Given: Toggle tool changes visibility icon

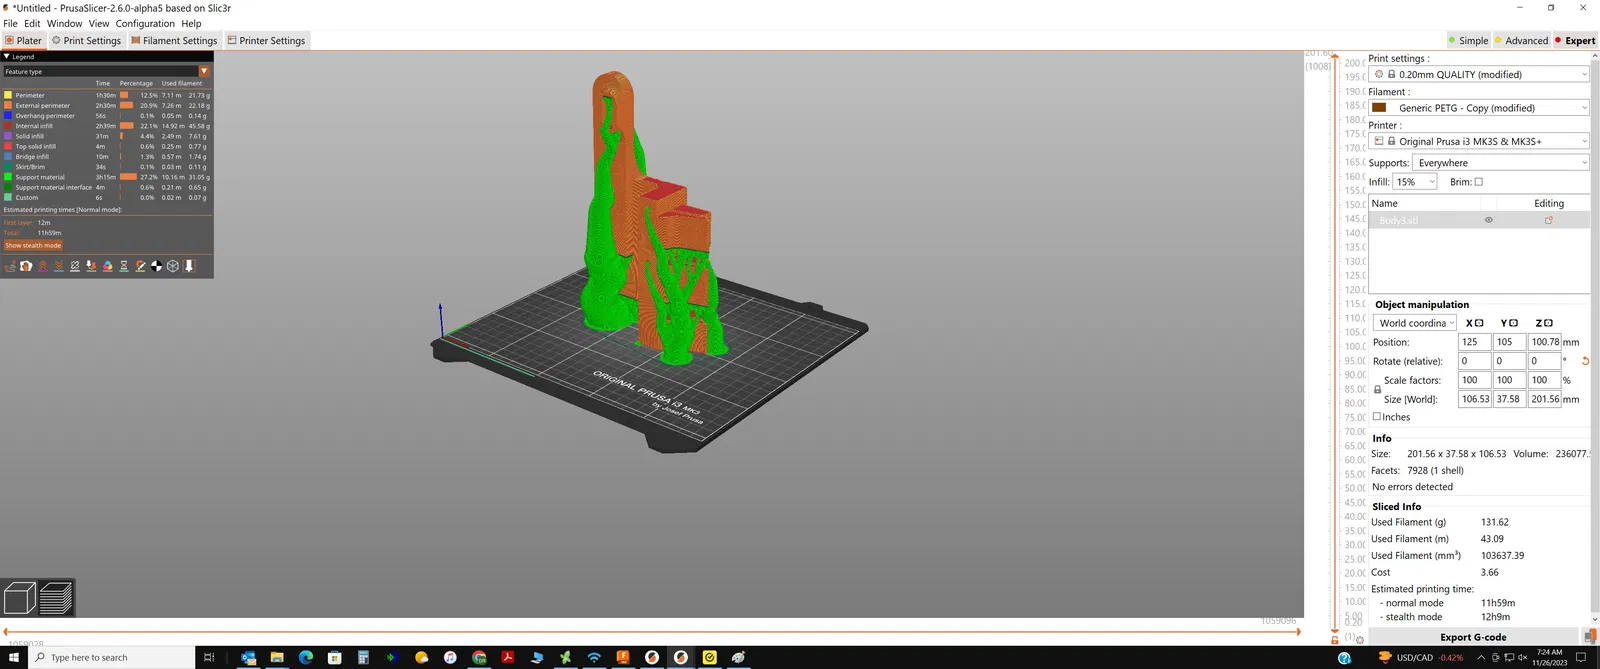Looking at the screenshot, I should pyautogui.click(x=91, y=266).
